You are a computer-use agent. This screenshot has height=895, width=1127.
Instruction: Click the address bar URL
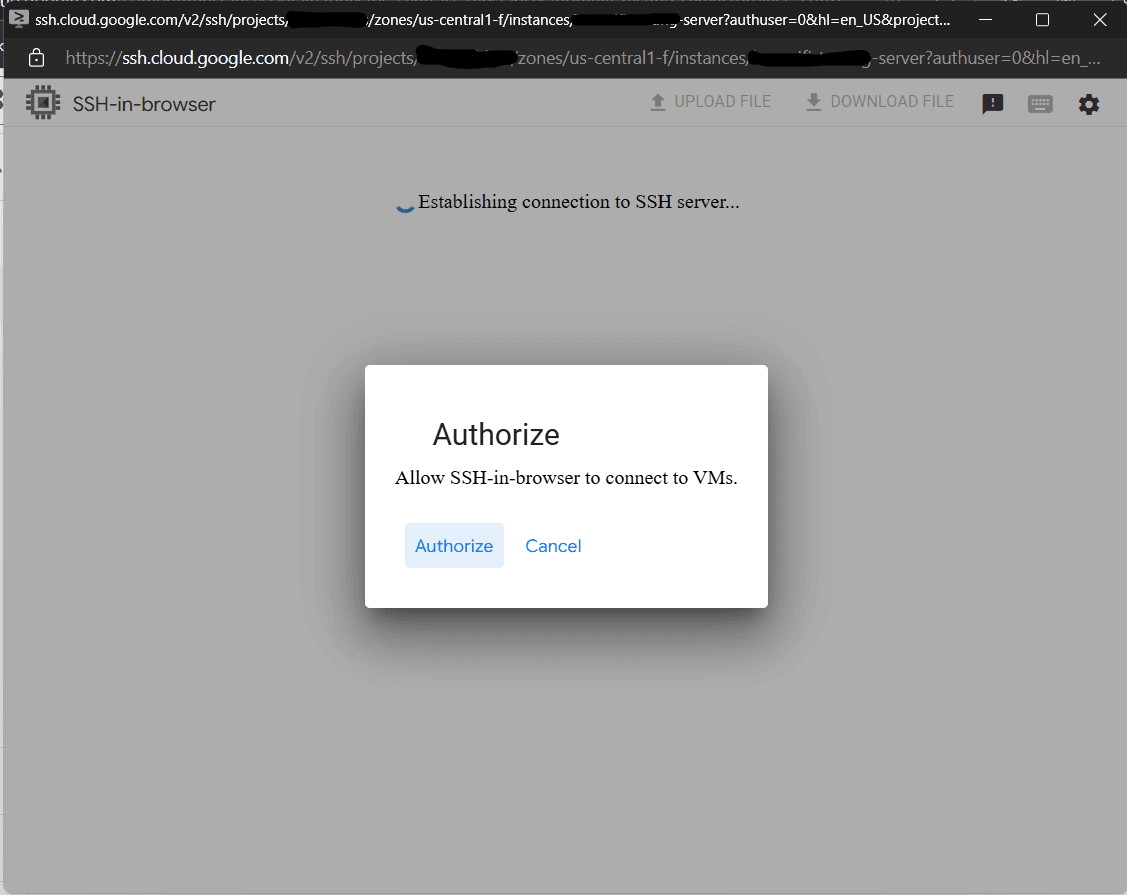point(400,58)
